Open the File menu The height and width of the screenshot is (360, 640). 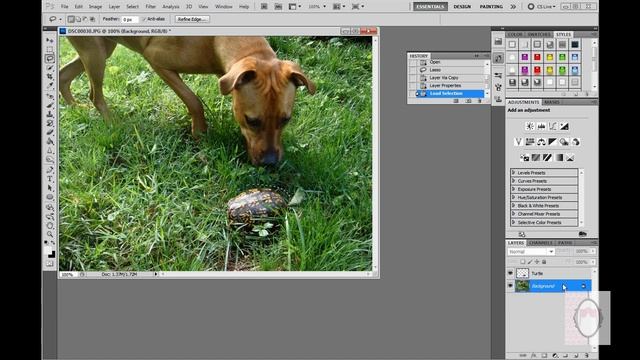[64, 7]
